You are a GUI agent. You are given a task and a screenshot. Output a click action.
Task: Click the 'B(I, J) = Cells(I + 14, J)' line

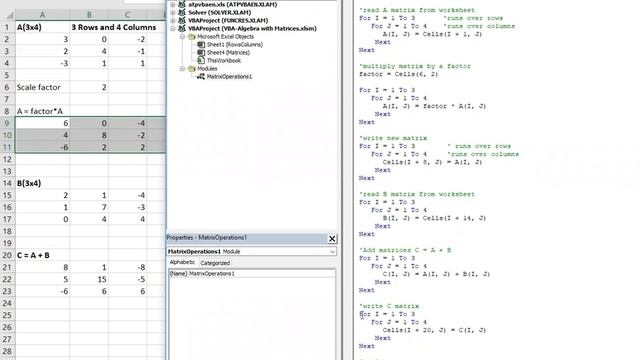pyautogui.click(x=434, y=218)
